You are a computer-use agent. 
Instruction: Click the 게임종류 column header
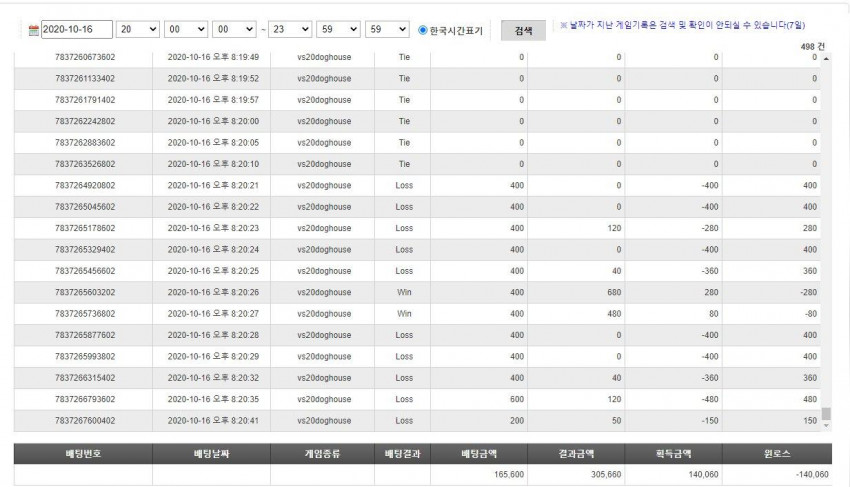click(x=323, y=454)
